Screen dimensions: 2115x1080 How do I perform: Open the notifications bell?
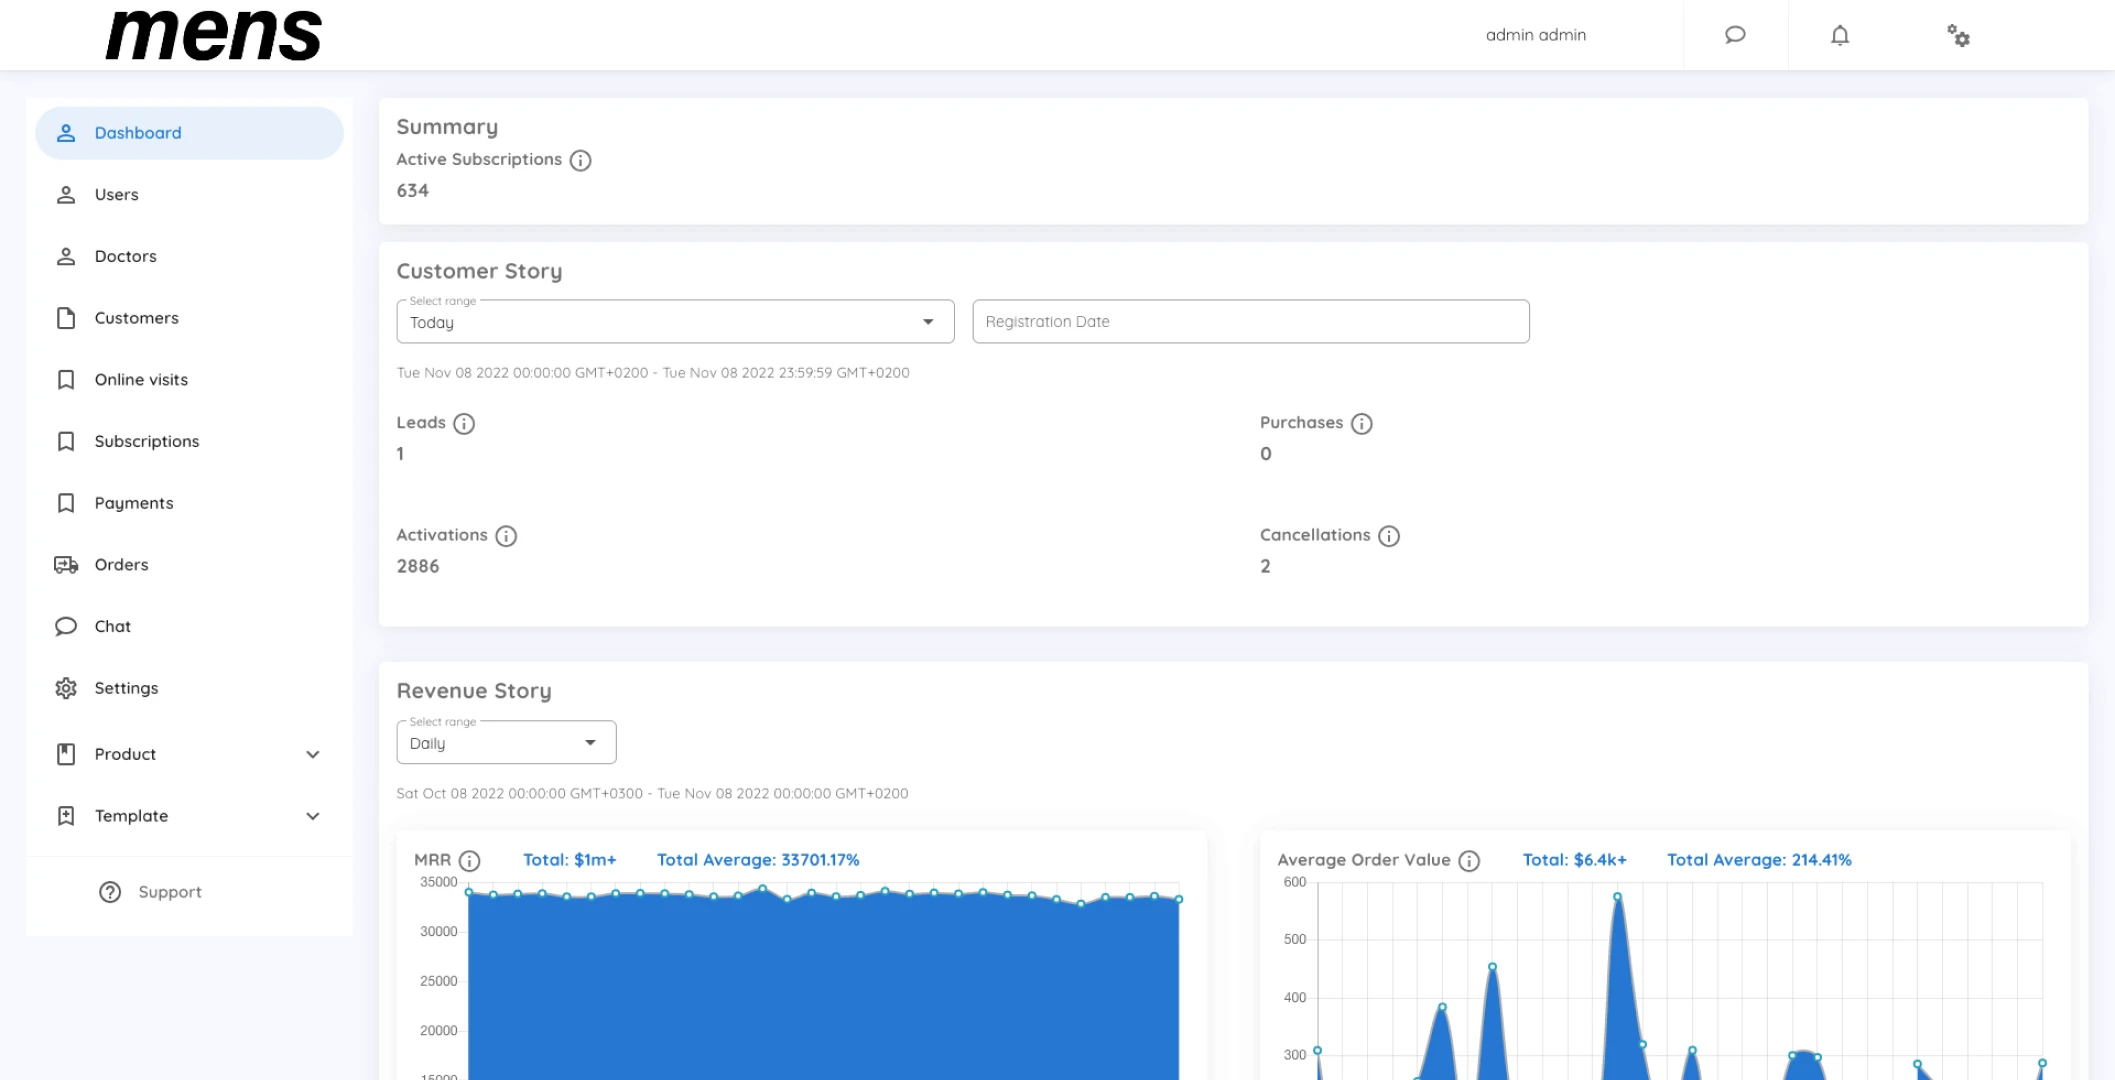click(x=1840, y=35)
